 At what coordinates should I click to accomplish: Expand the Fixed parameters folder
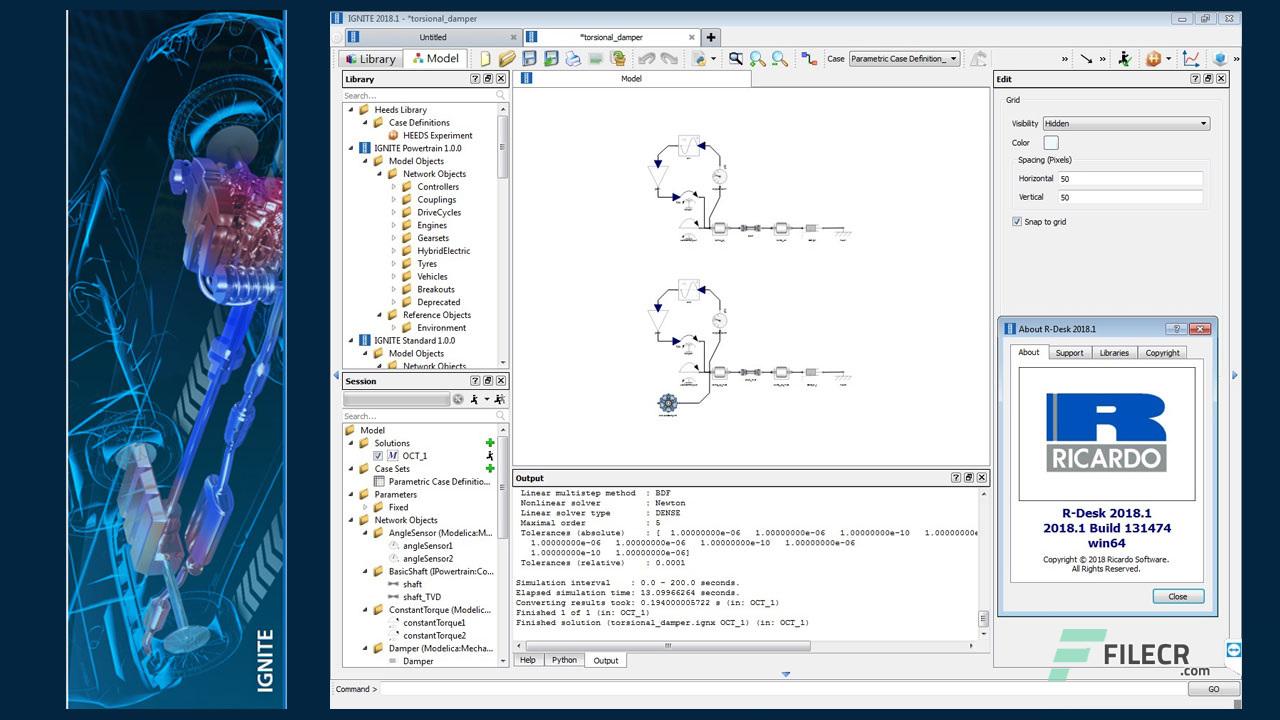pos(366,507)
